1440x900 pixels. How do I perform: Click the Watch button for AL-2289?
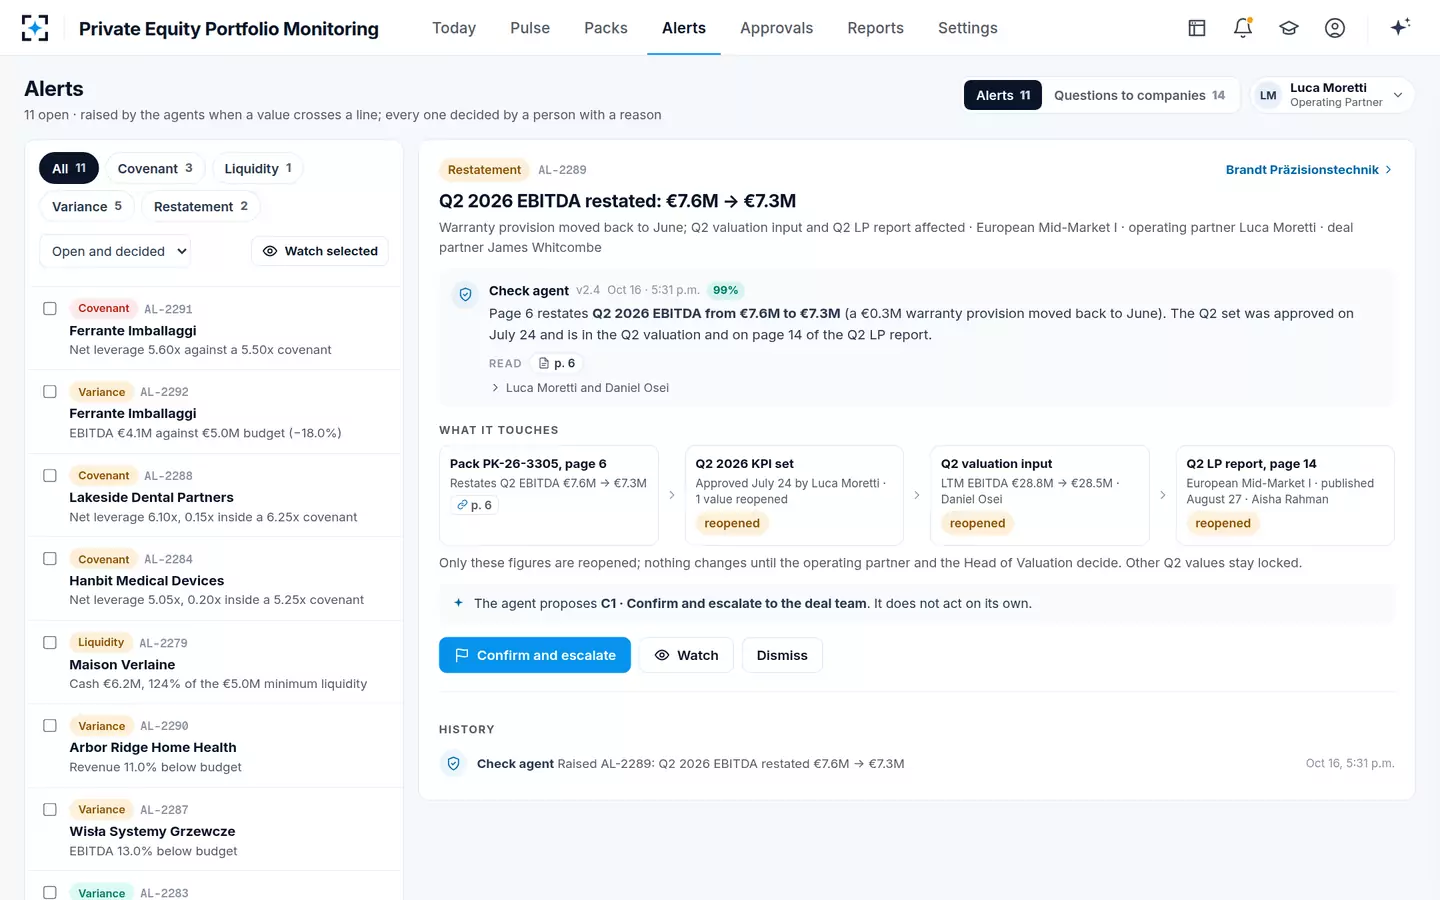(686, 655)
